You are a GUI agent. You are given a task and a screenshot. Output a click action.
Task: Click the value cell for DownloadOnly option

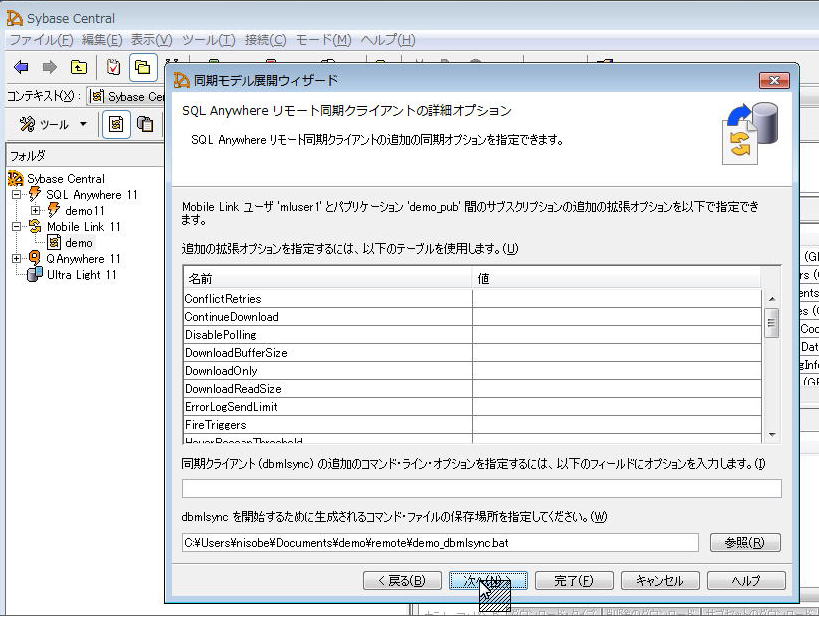[616, 371]
